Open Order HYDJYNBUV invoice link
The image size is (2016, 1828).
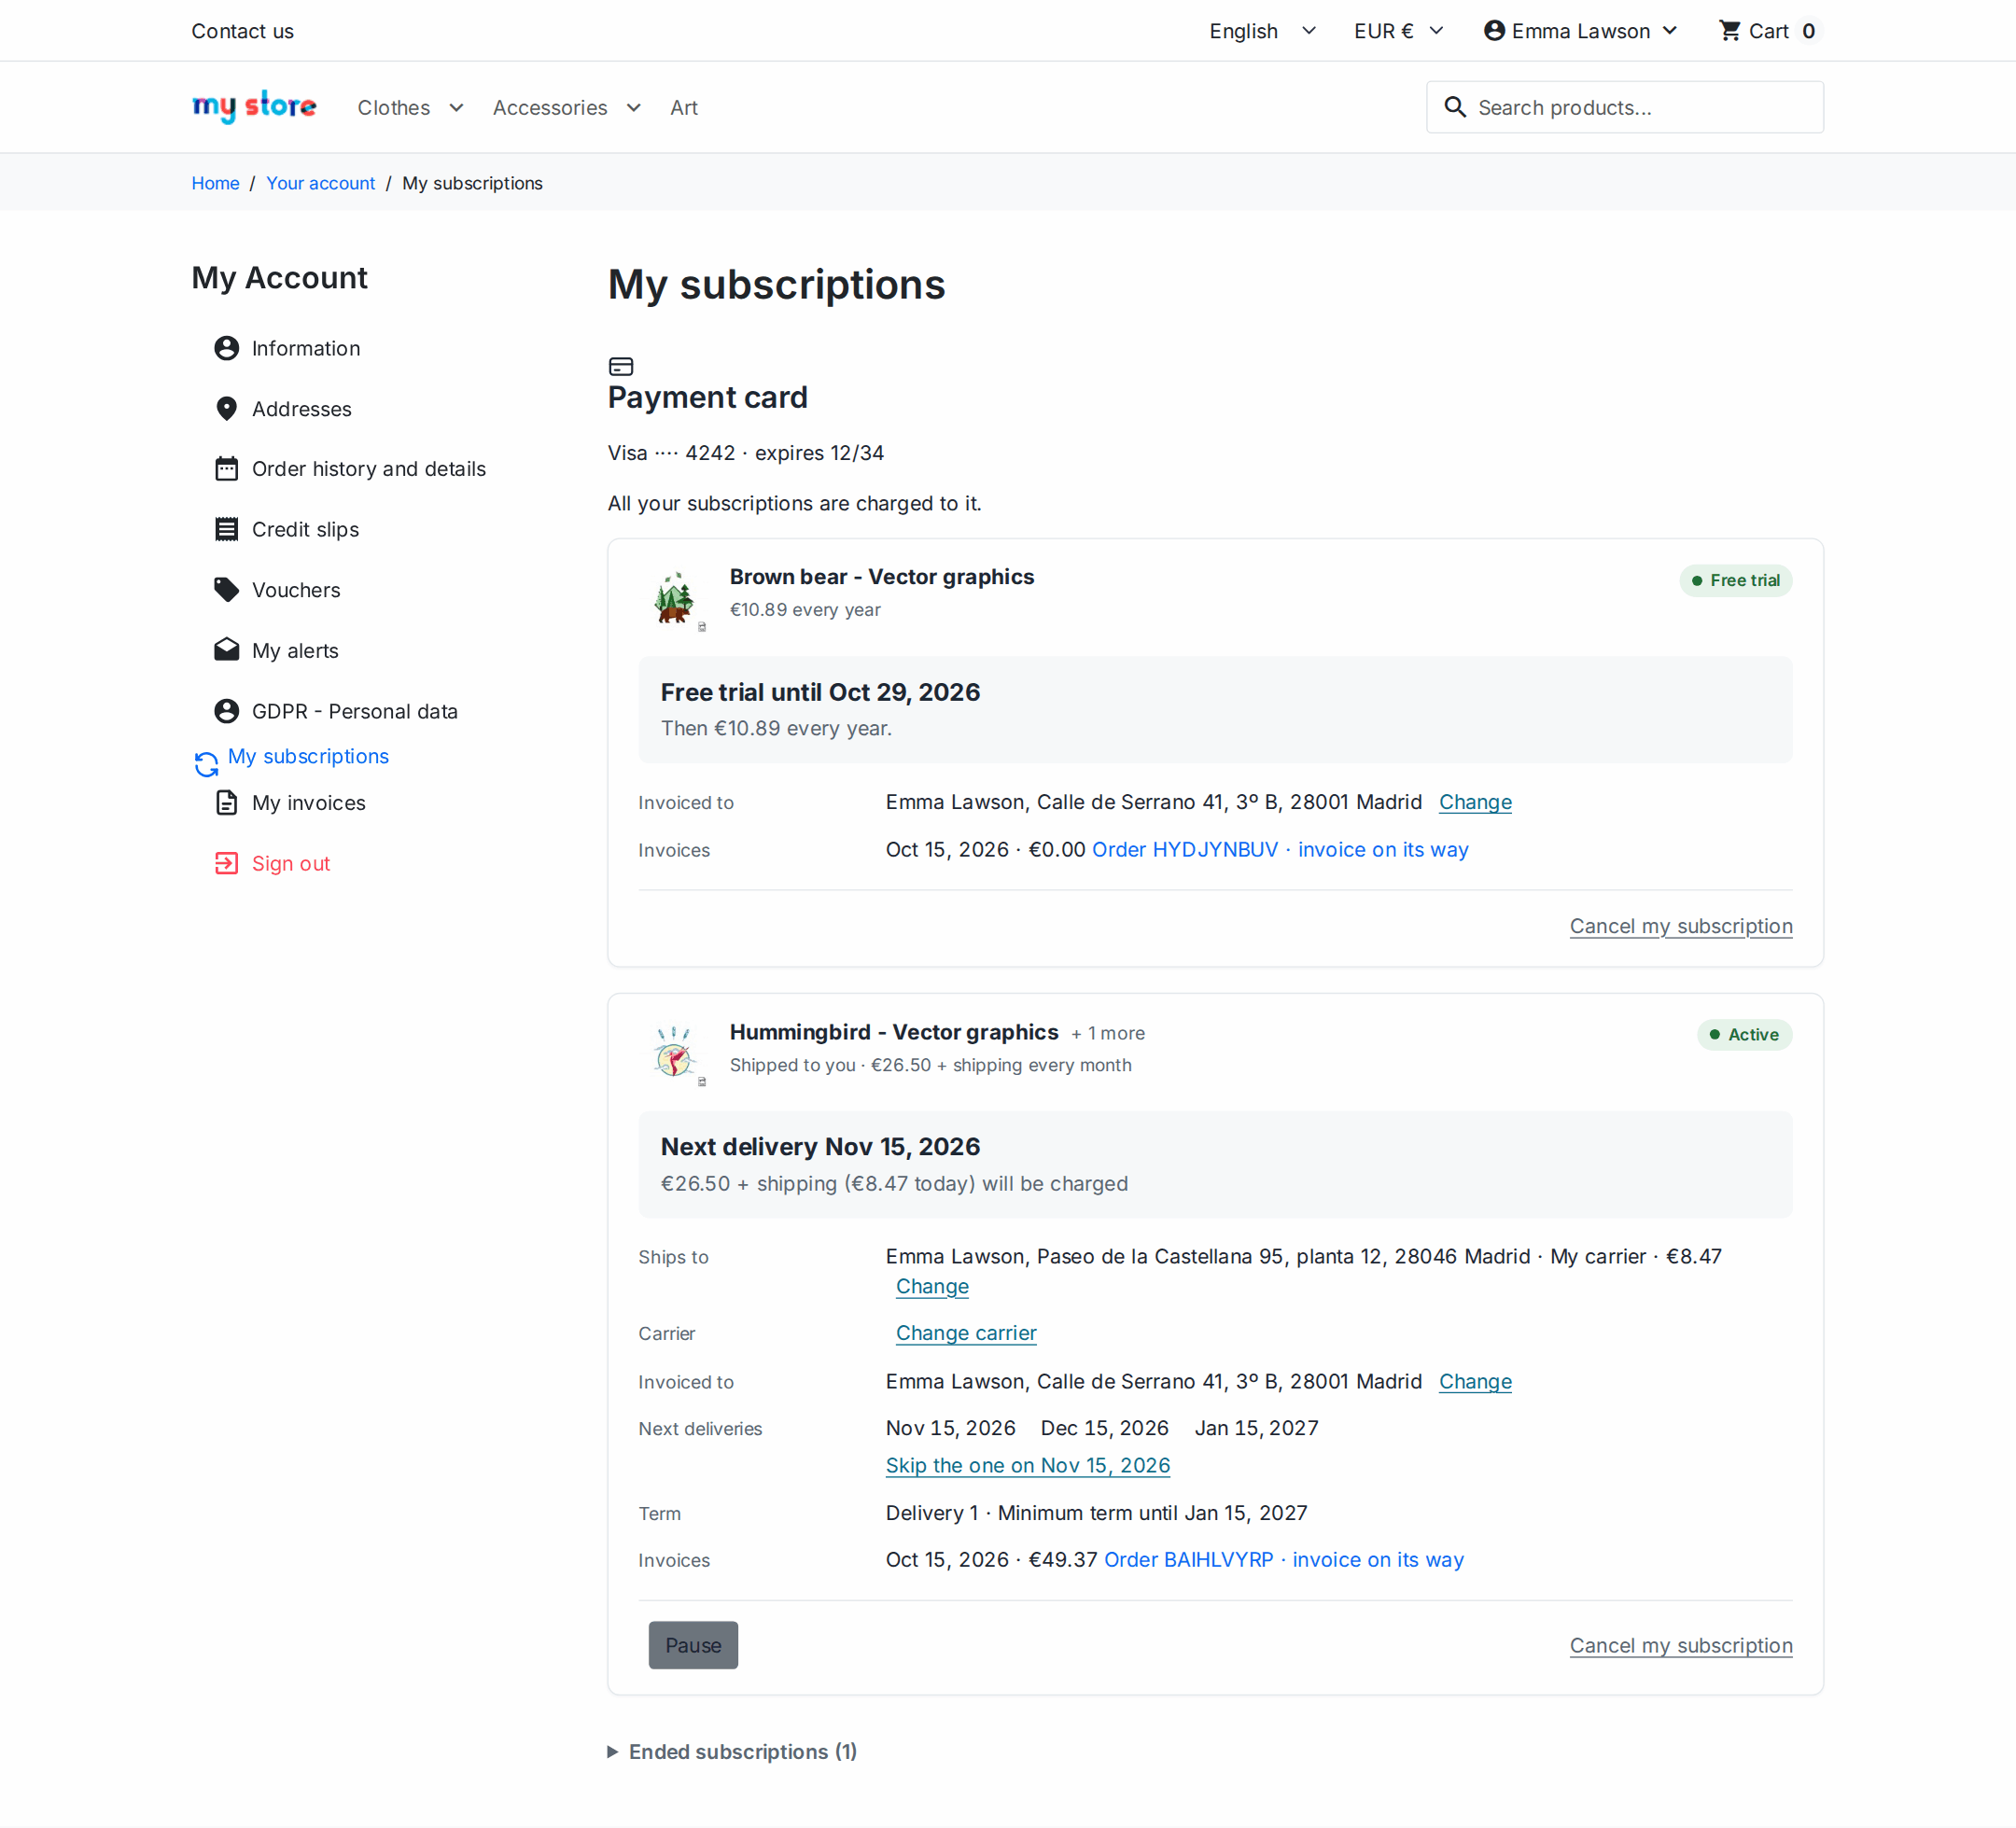pos(1280,849)
